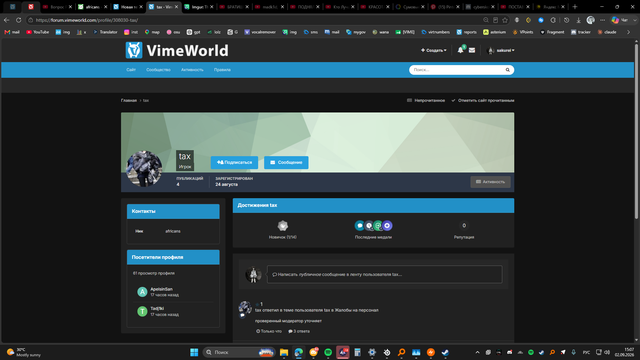Open Windows Start menu

(194, 352)
